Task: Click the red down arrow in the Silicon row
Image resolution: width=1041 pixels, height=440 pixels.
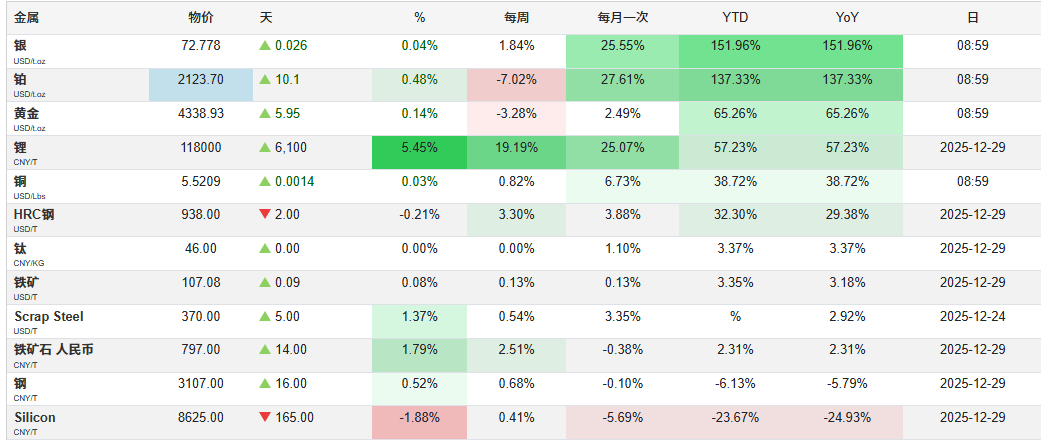Action: 265,418
